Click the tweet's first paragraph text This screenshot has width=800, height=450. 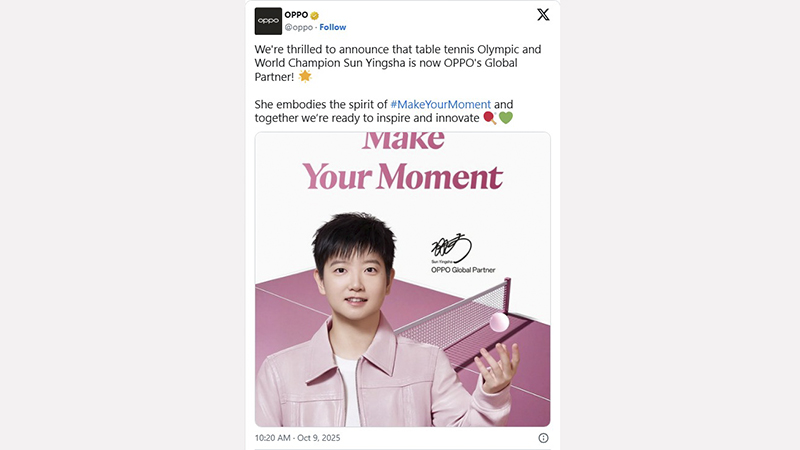click(x=398, y=63)
